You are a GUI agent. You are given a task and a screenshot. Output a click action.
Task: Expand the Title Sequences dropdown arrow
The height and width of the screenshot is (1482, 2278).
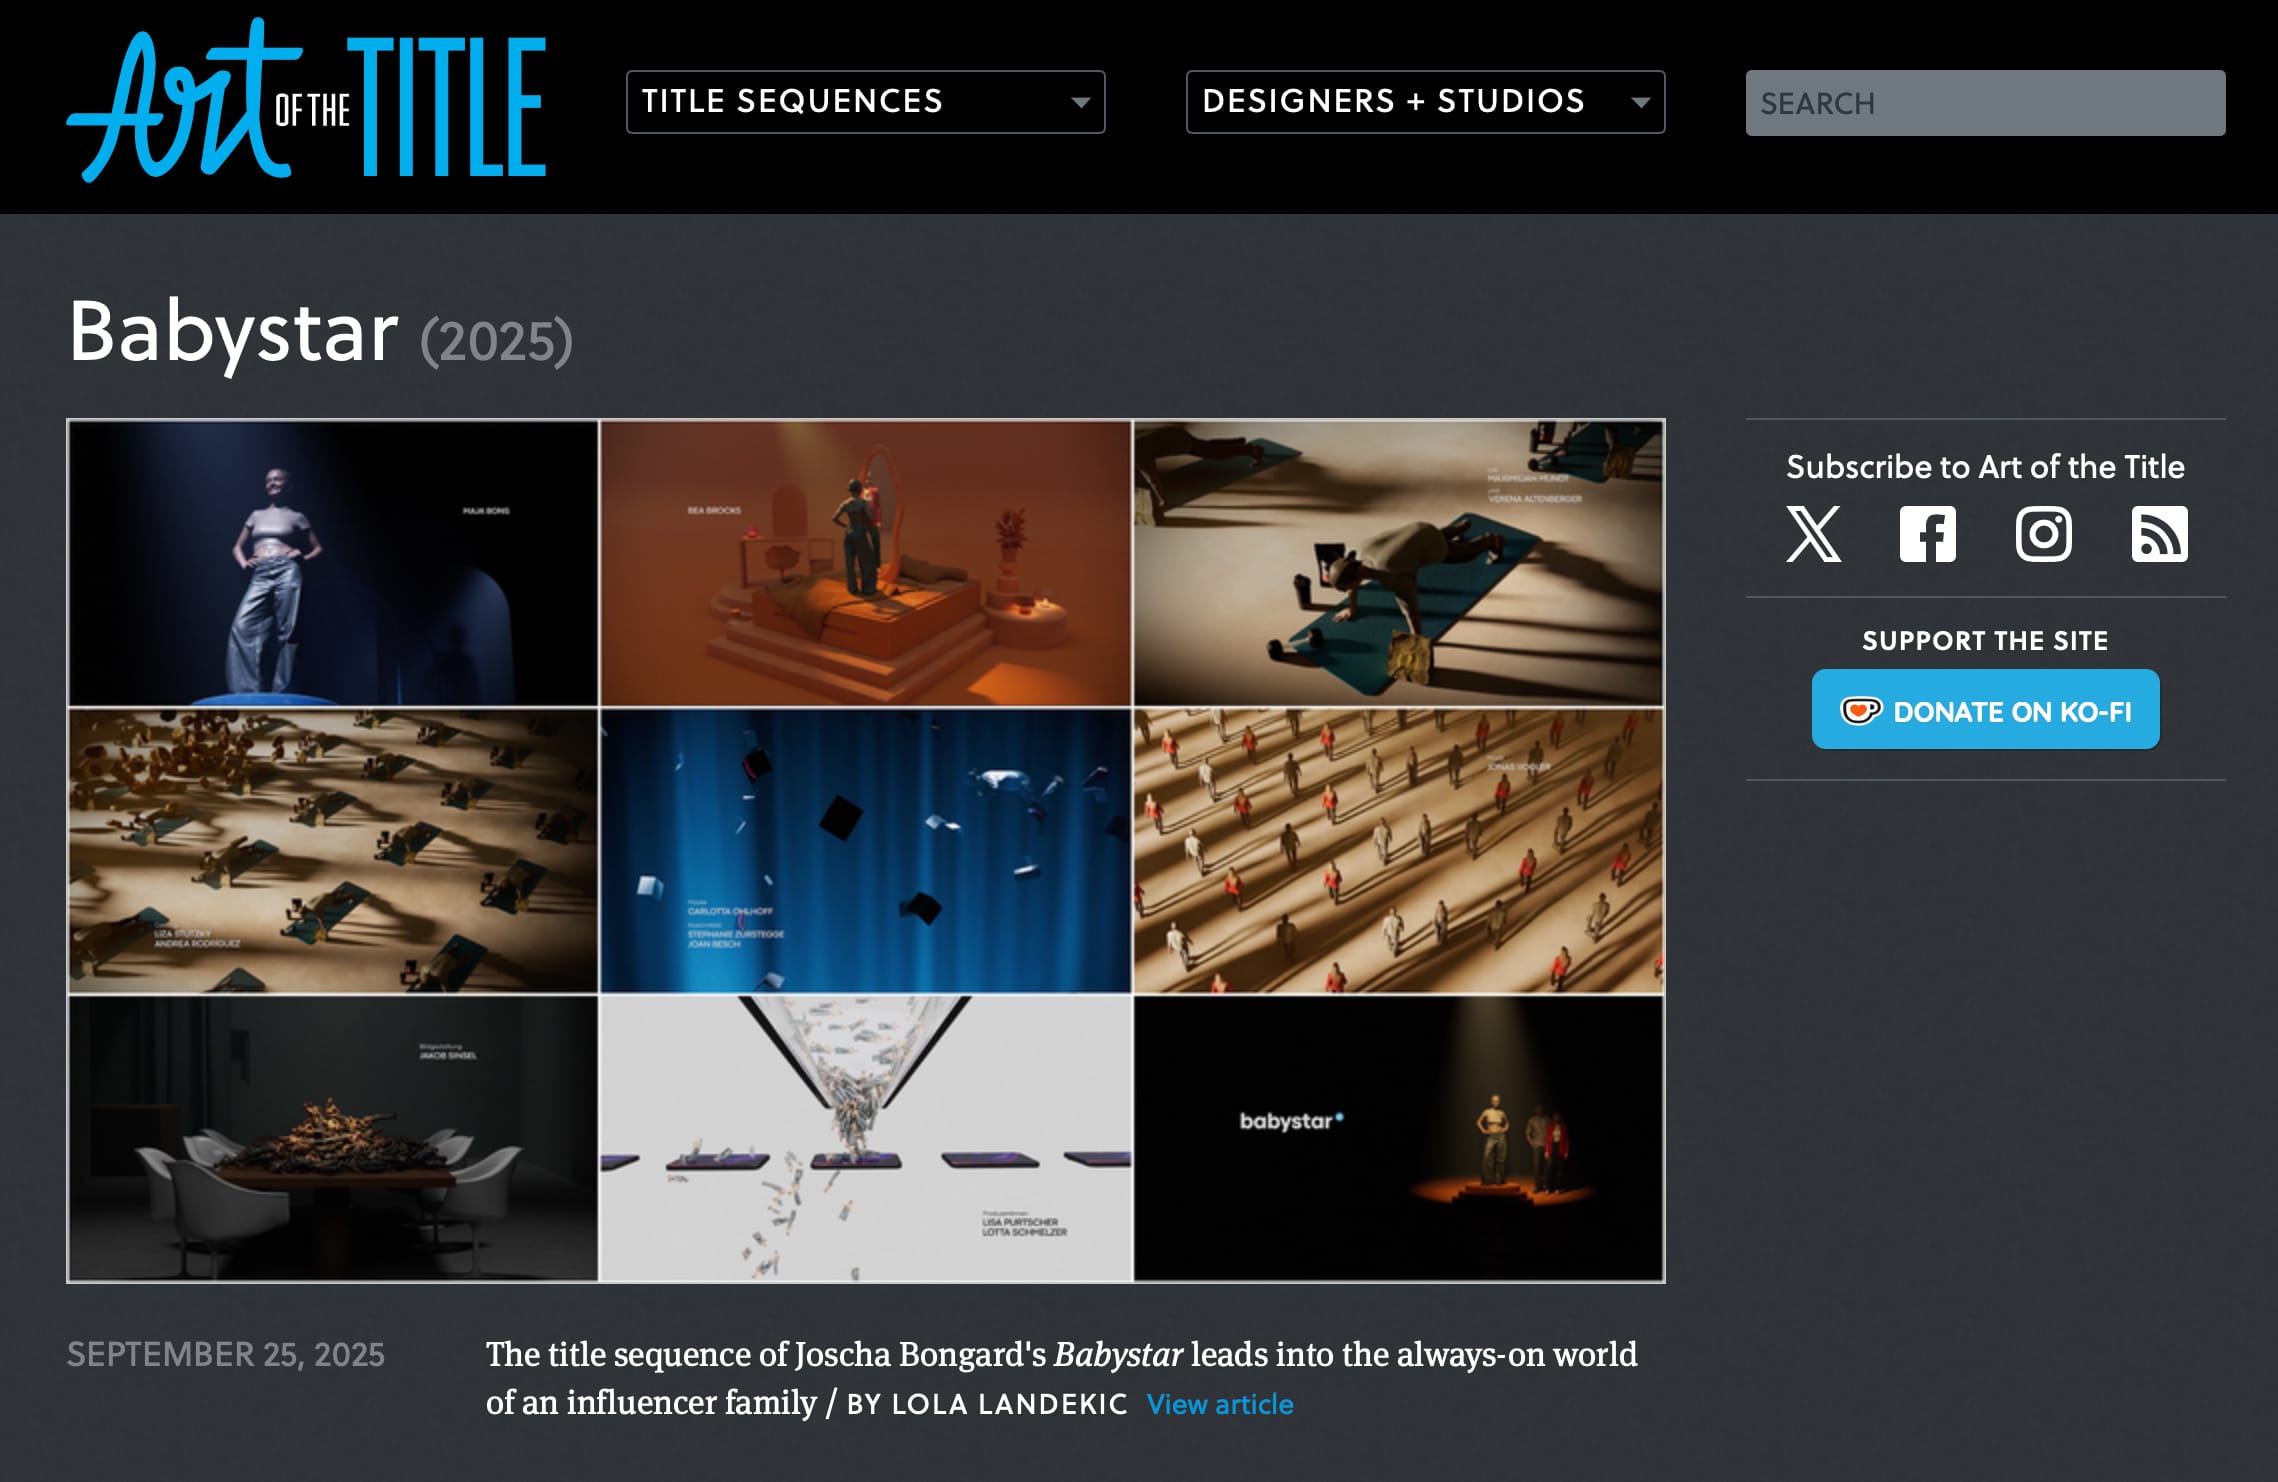[1080, 102]
